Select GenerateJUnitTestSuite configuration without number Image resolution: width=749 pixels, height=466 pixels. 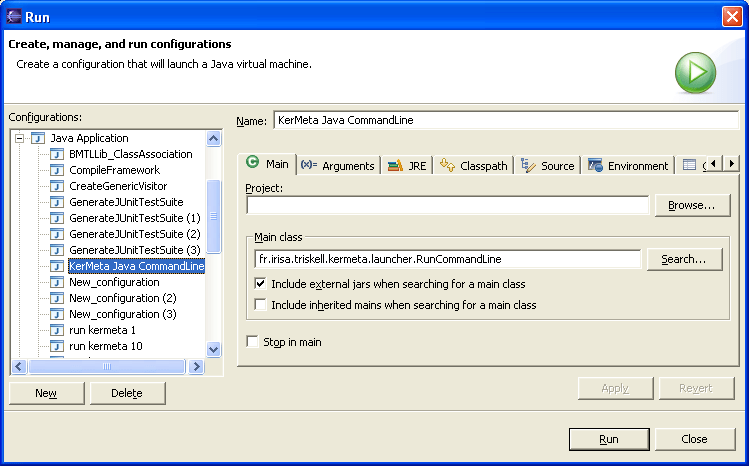click(x=126, y=202)
